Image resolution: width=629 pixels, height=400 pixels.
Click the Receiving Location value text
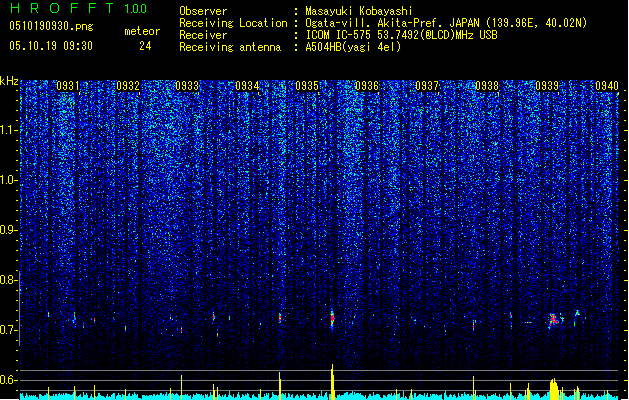pos(446,23)
